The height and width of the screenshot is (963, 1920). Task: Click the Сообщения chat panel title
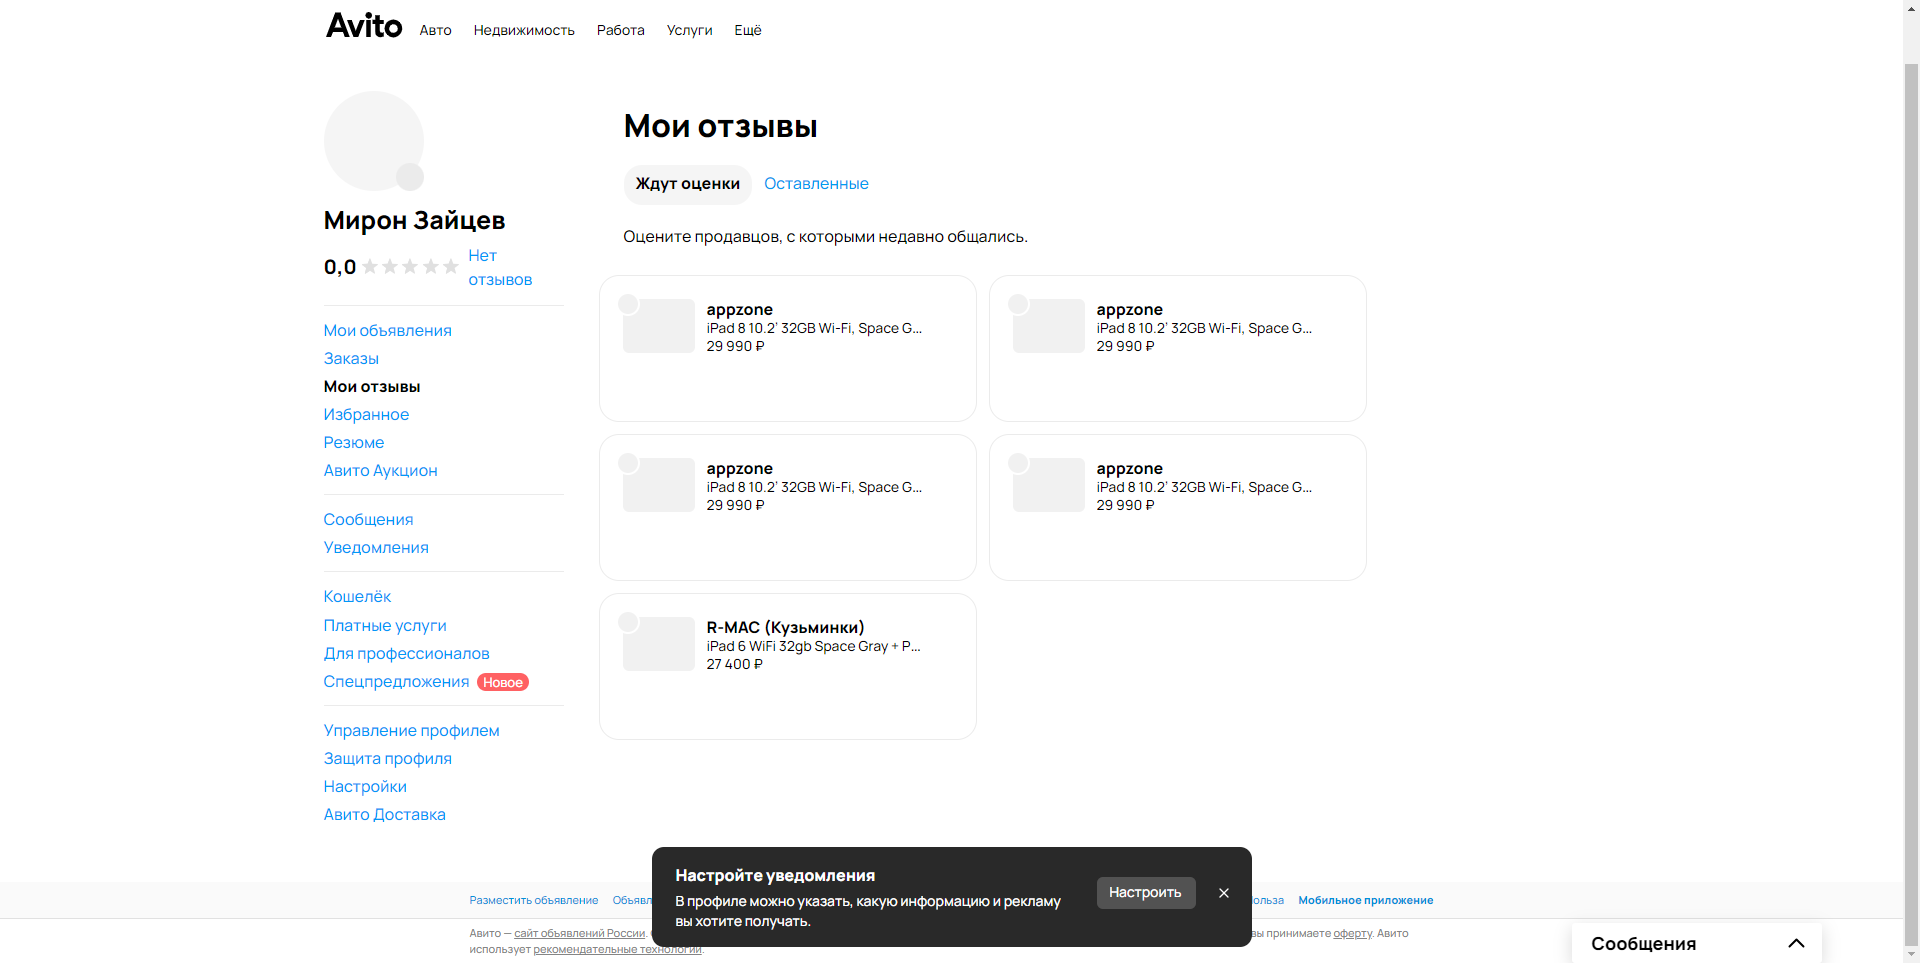coord(1643,944)
